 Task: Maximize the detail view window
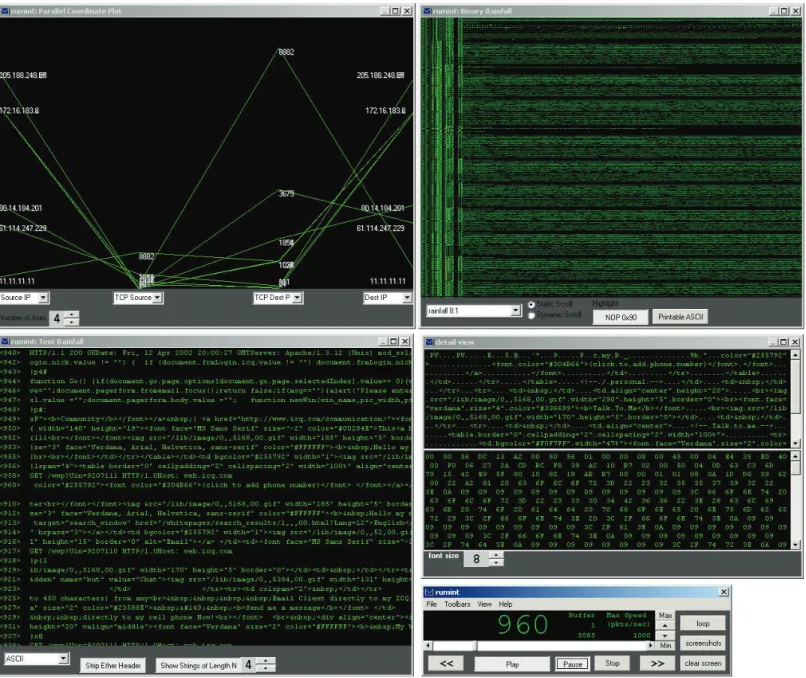(x=783, y=342)
